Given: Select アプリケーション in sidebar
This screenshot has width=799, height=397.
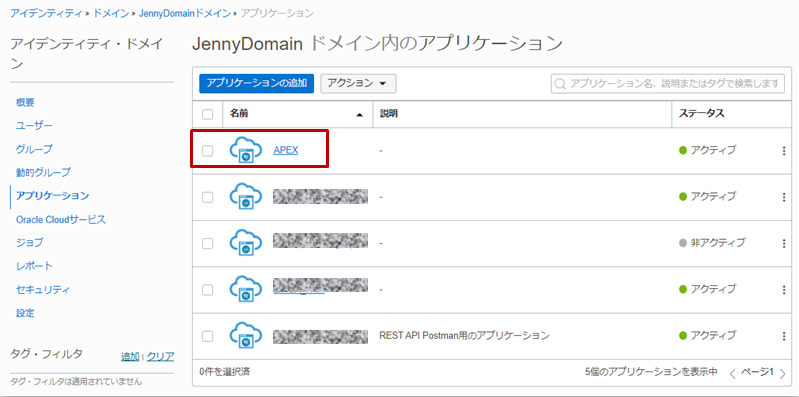Looking at the screenshot, I should click(x=52, y=196).
